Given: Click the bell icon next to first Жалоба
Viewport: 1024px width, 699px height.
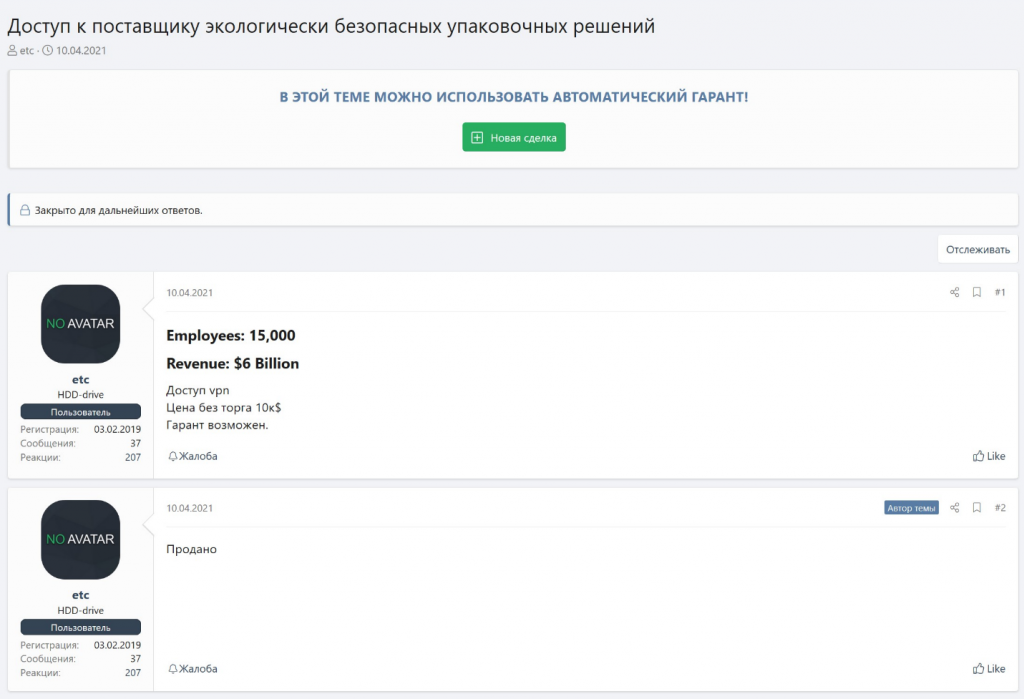Looking at the screenshot, I should (x=172, y=456).
